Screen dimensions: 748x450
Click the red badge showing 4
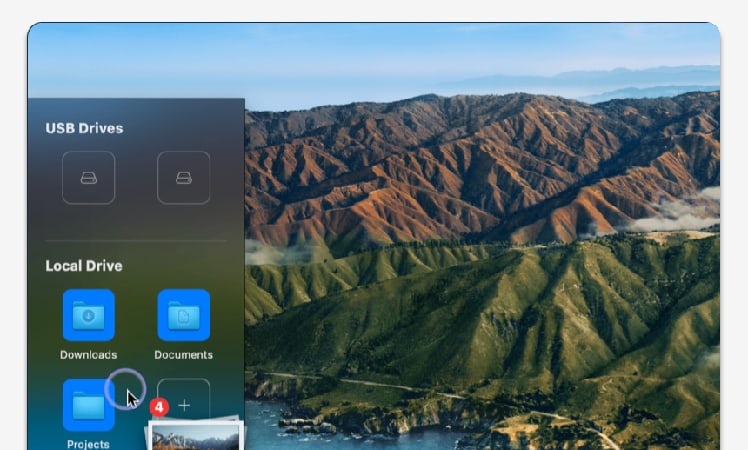[x=158, y=408]
